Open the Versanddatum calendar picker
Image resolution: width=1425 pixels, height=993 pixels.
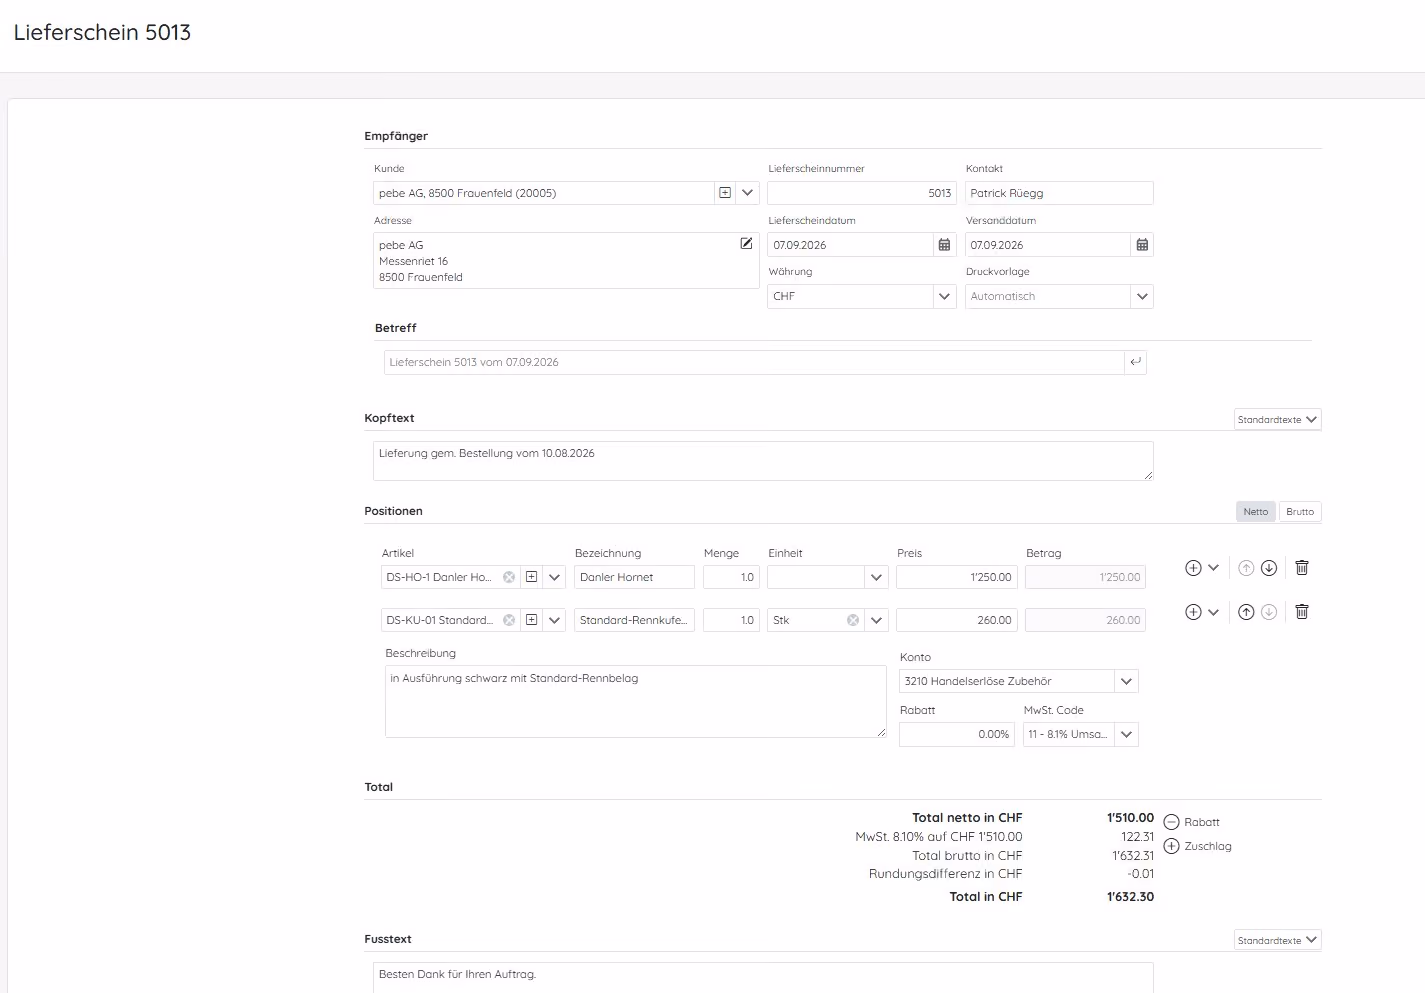1142,245
